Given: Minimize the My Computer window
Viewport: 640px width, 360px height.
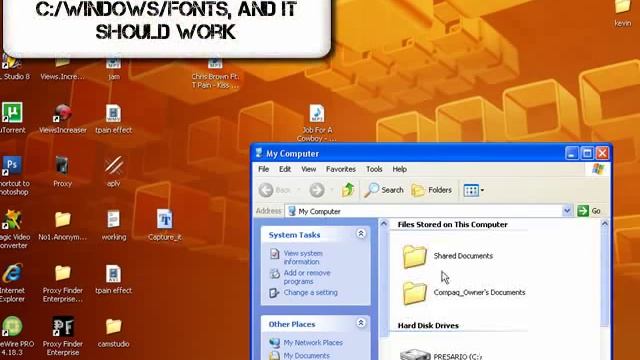Looking at the screenshot, I should click(x=571, y=153).
